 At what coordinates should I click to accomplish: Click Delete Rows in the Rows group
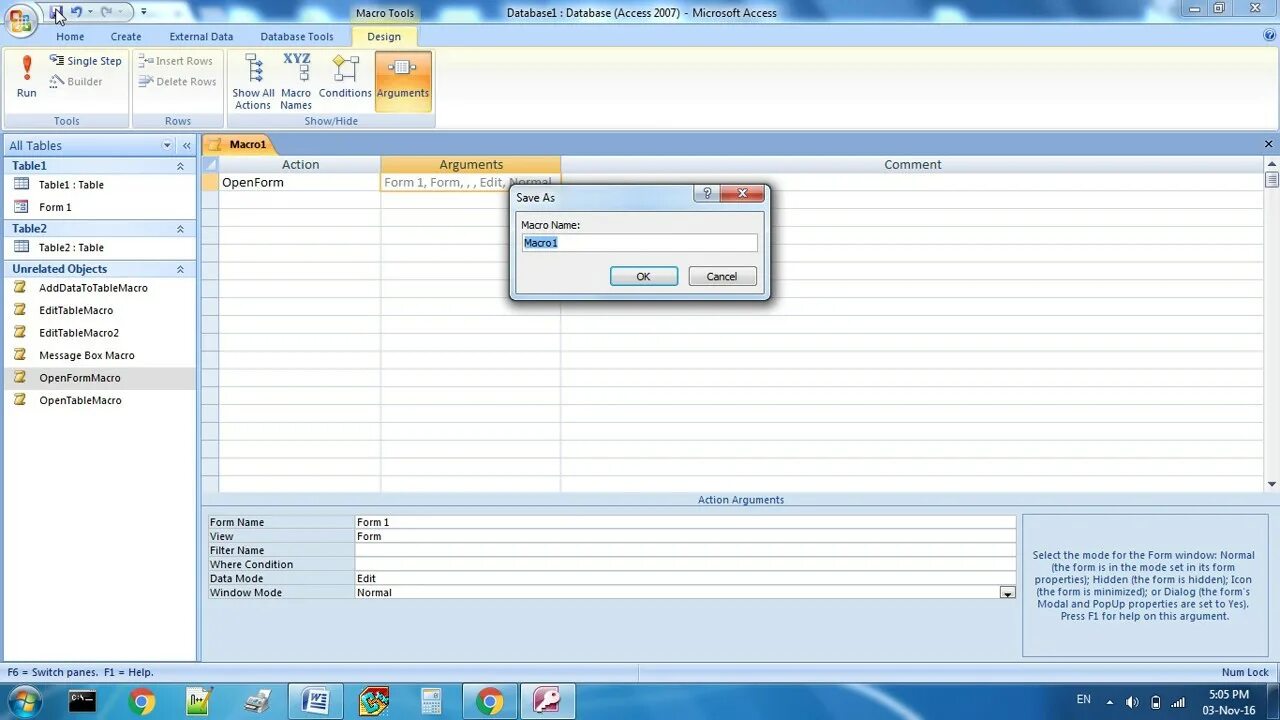(x=178, y=82)
